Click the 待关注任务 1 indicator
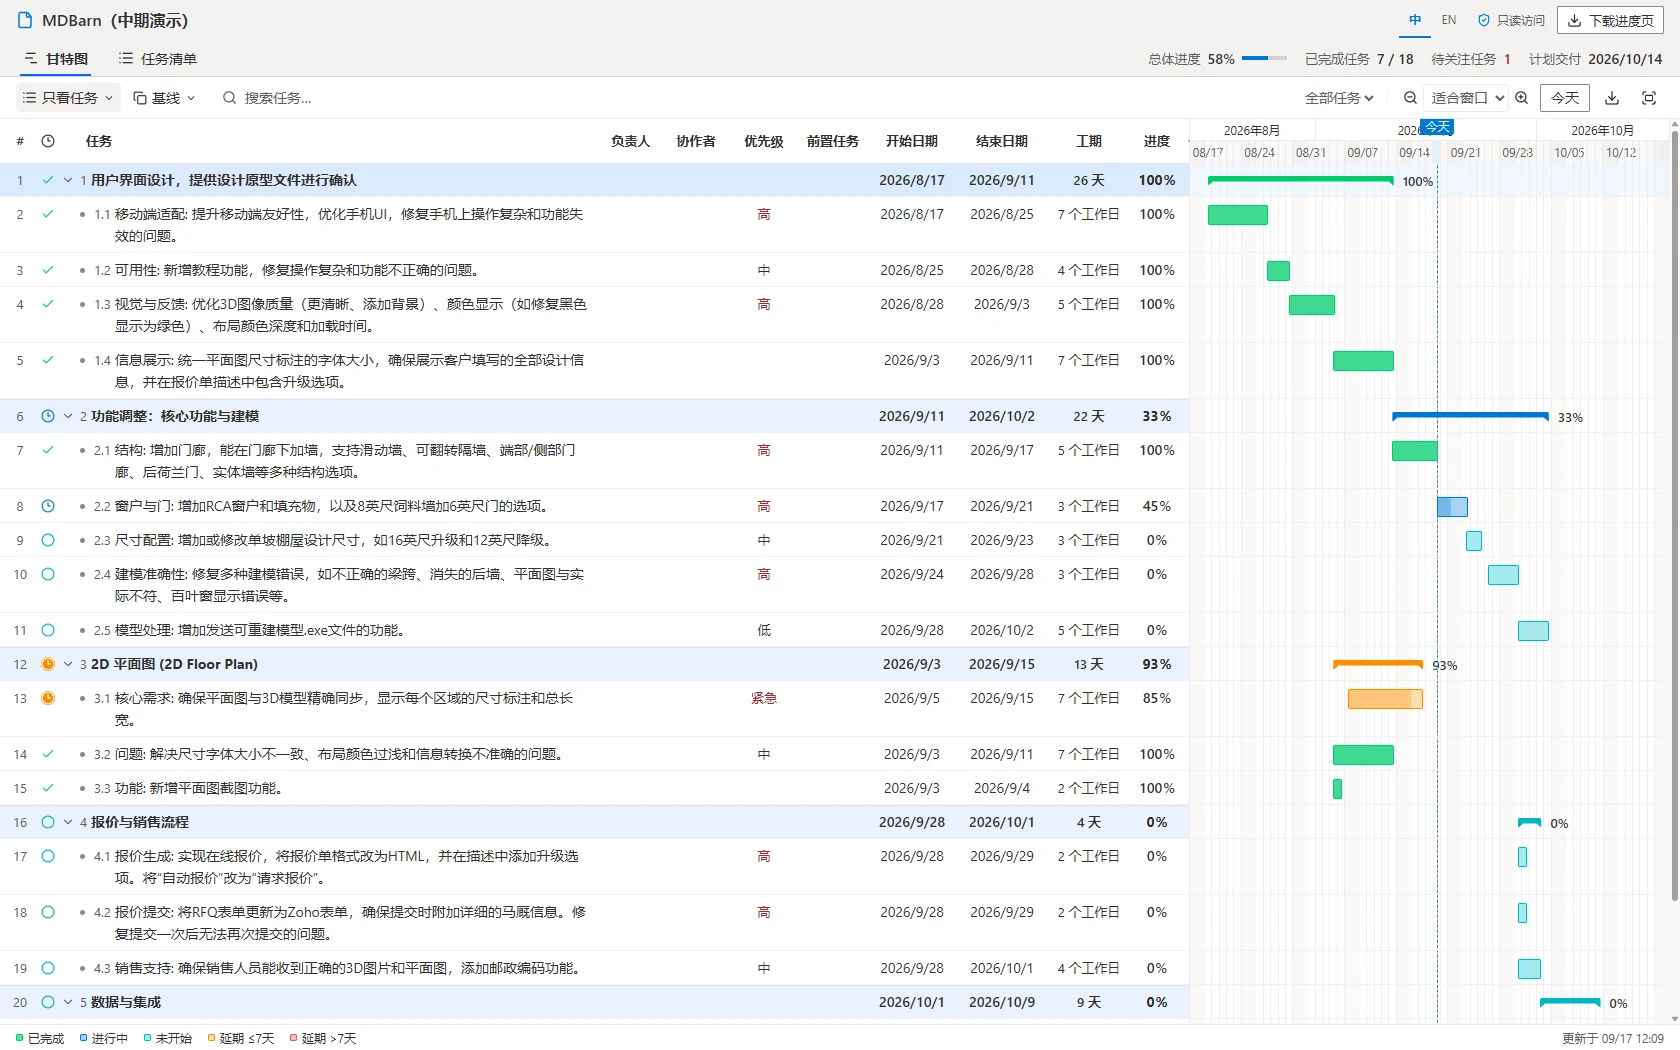Image resolution: width=1680 pixels, height=1050 pixels. (1471, 59)
